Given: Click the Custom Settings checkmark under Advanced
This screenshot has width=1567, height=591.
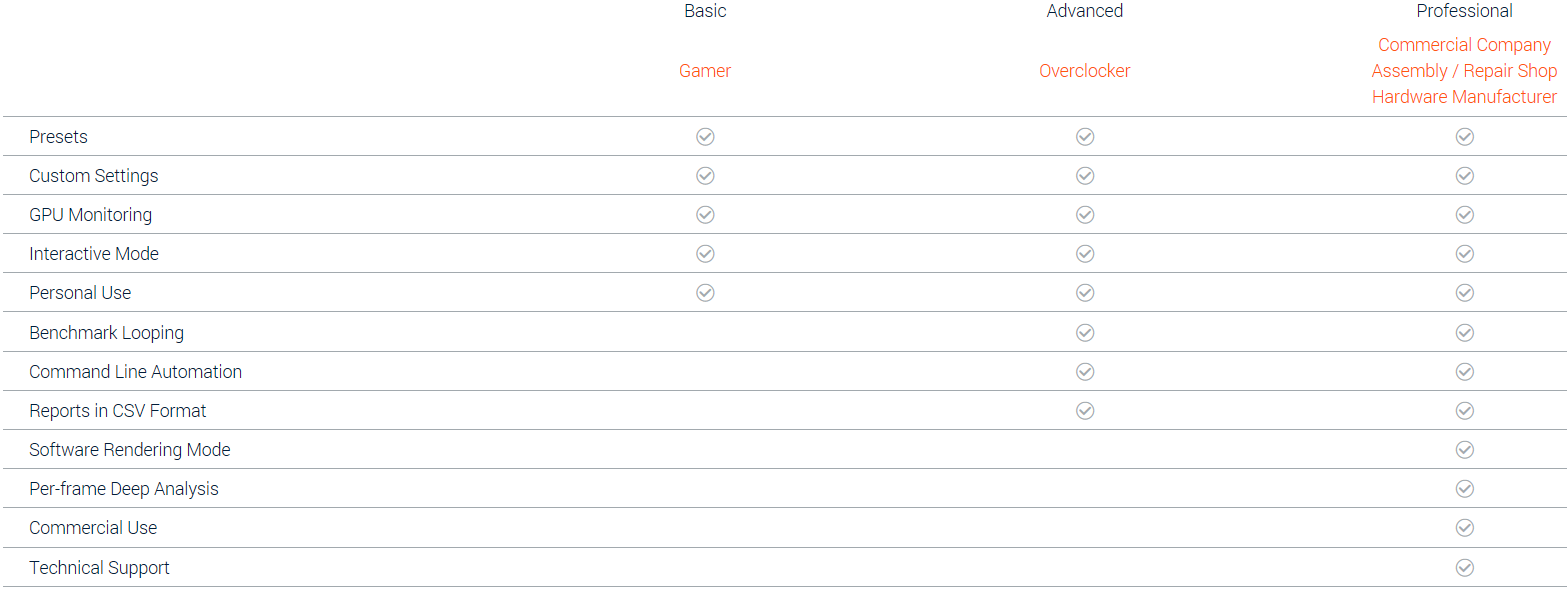Looking at the screenshot, I should [x=1085, y=176].
